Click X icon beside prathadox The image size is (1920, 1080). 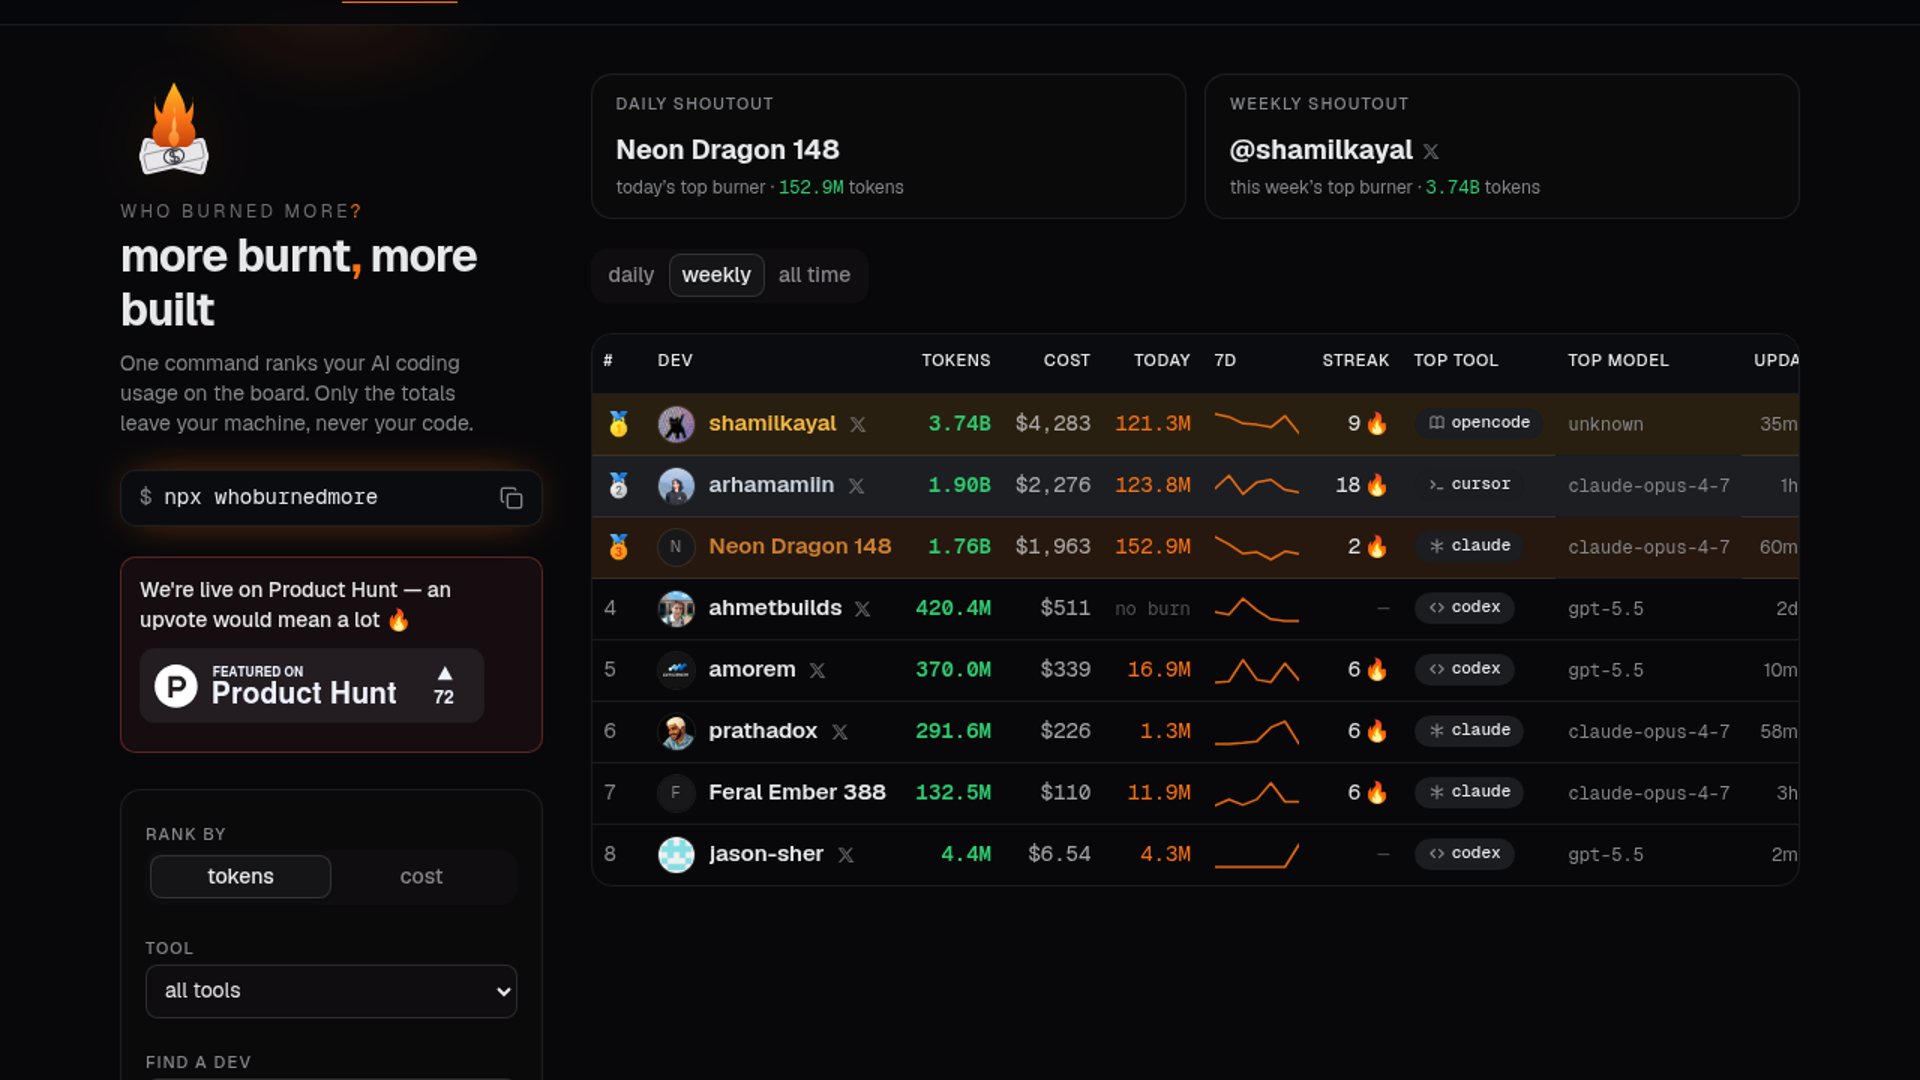tap(840, 732)
